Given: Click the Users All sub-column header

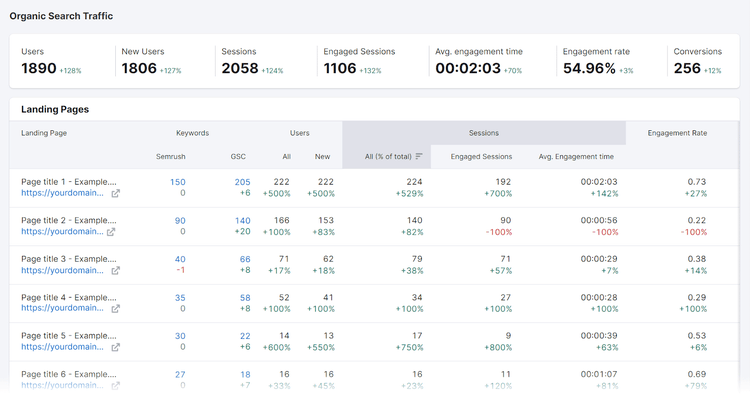Looking at the screenshot, I should tap(287, 156).
